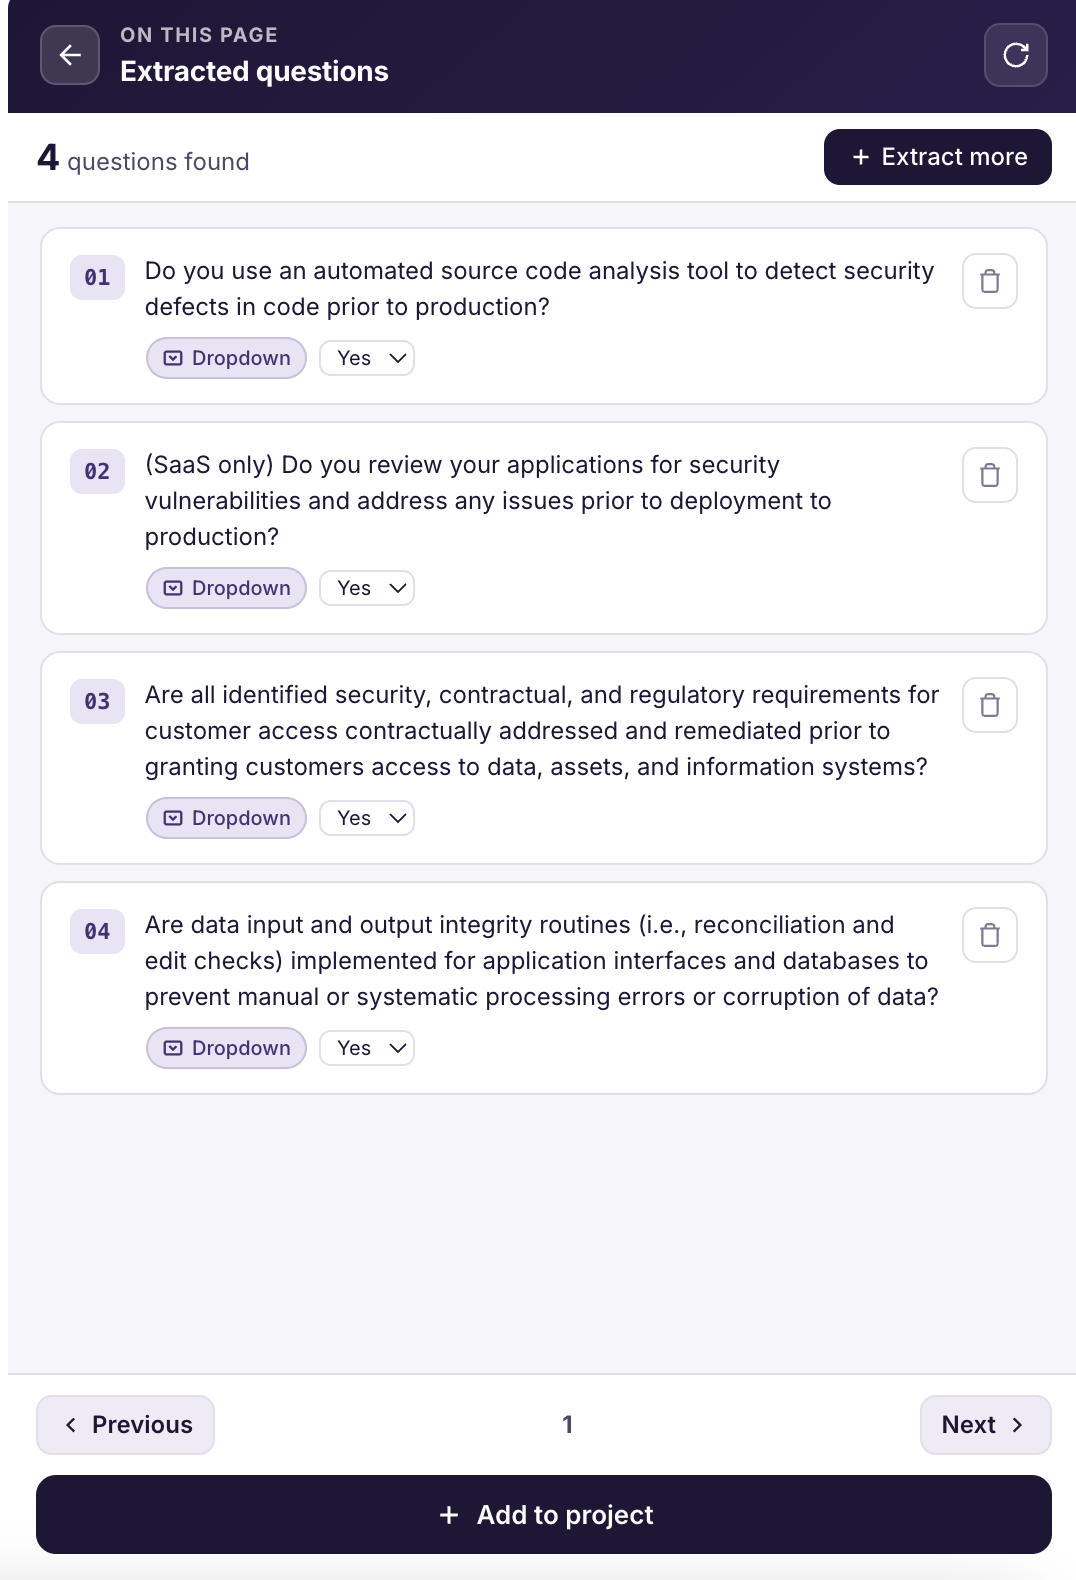The image size is (1076, 1580).
Task: Click Dropdown type tag on question 01
Action: pyautogui.click(x=227, y=358)
